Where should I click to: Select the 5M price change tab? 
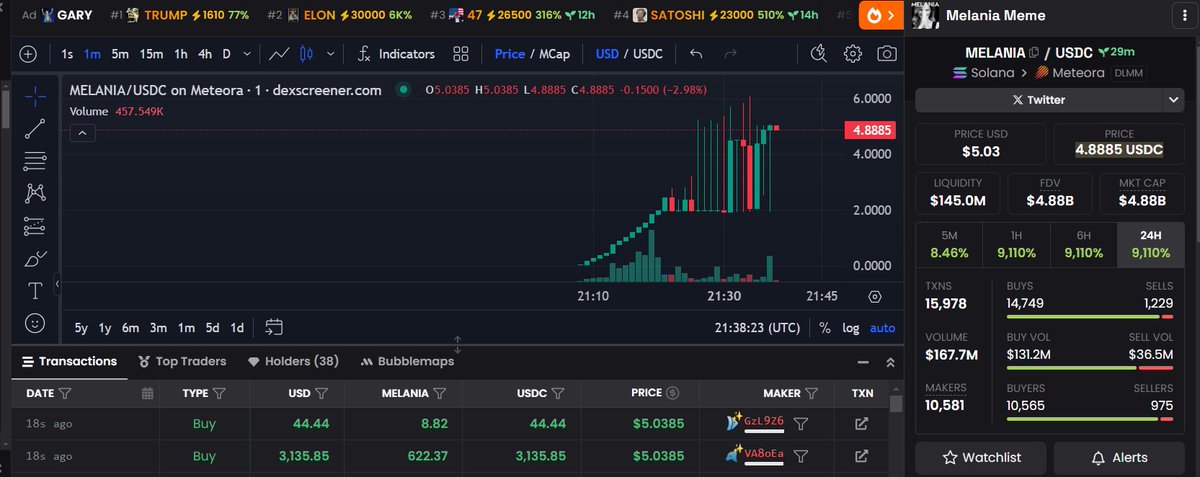[949, 245]
